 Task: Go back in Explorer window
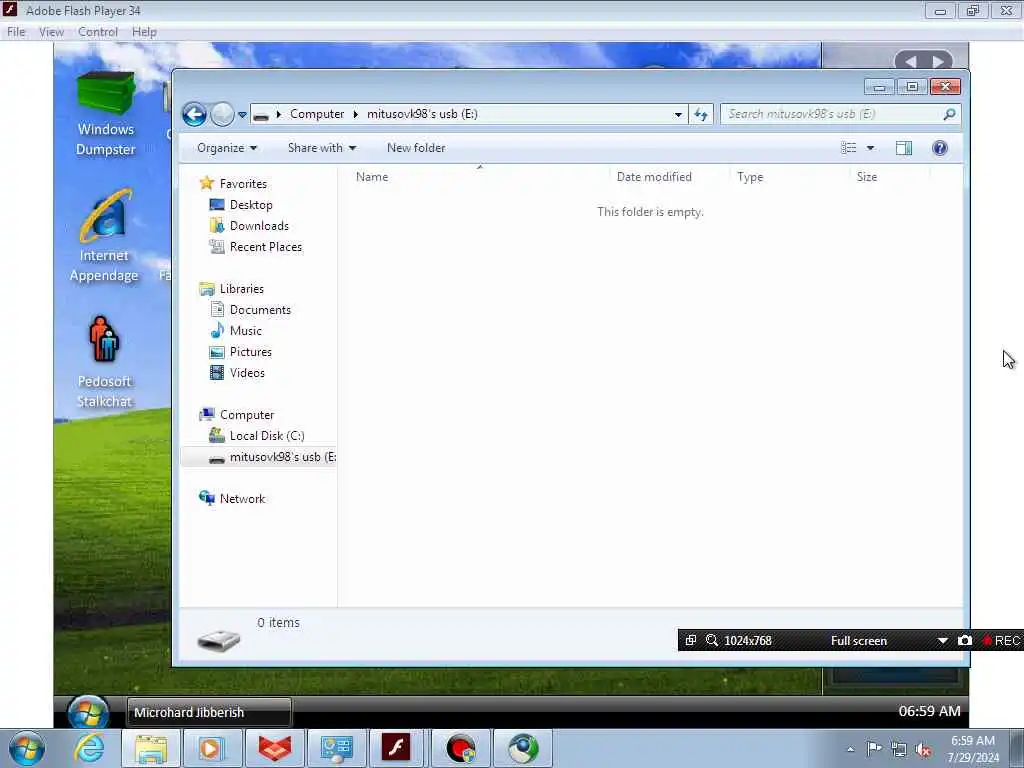[194, 114]
